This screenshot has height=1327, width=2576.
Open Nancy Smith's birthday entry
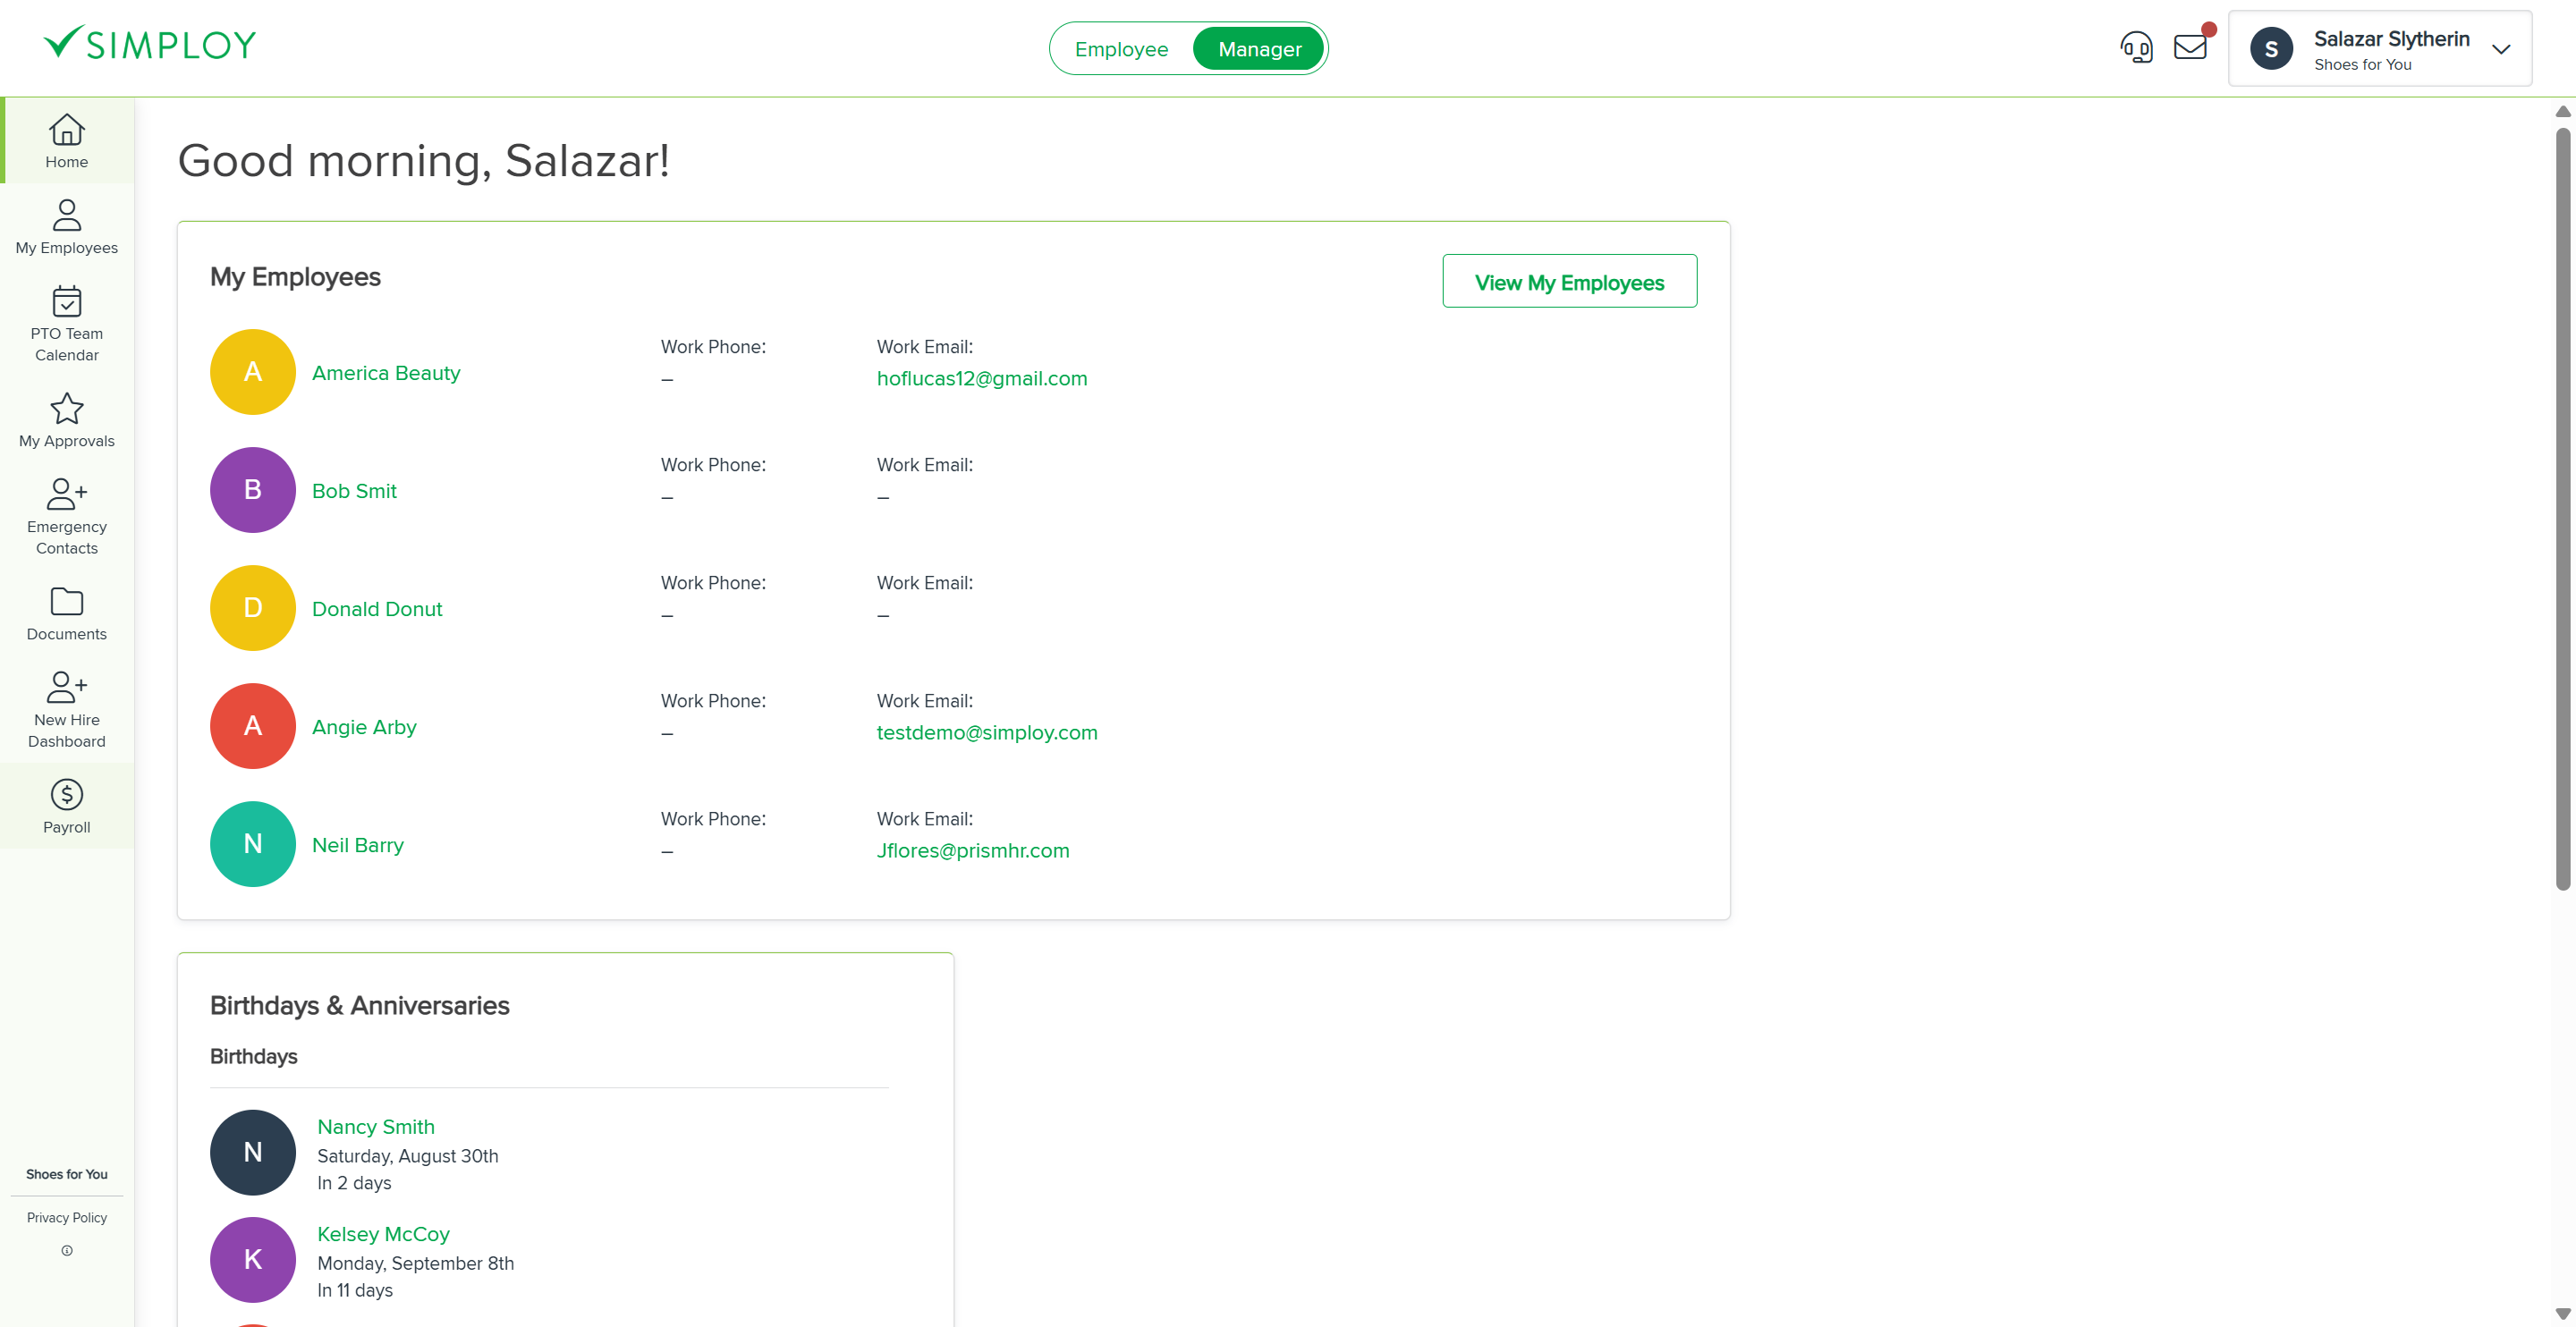(x=375, y=1126)
